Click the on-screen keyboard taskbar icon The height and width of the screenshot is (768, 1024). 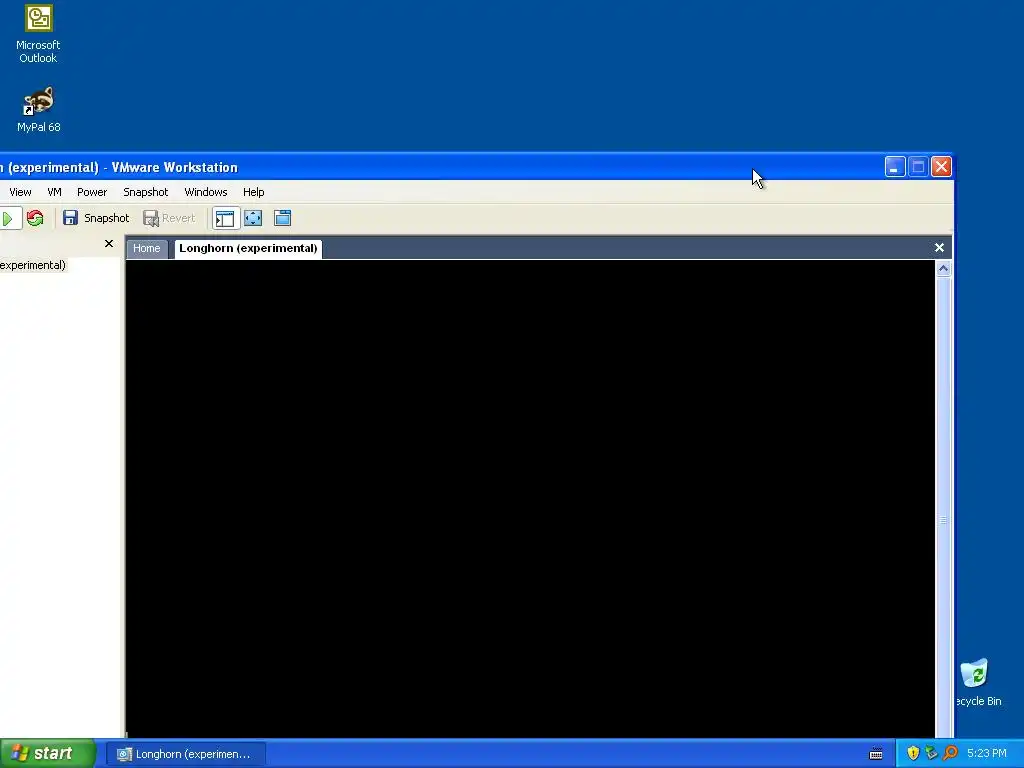click(x=876, y=754)
